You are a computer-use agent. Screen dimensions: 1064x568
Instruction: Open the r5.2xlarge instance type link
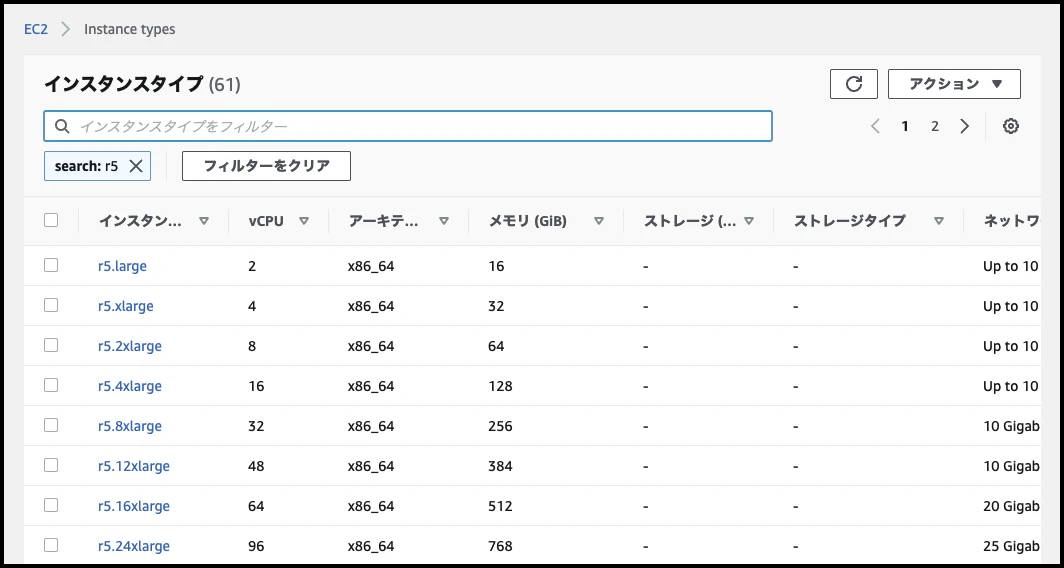pyautogui.click(x=130, y=346)
